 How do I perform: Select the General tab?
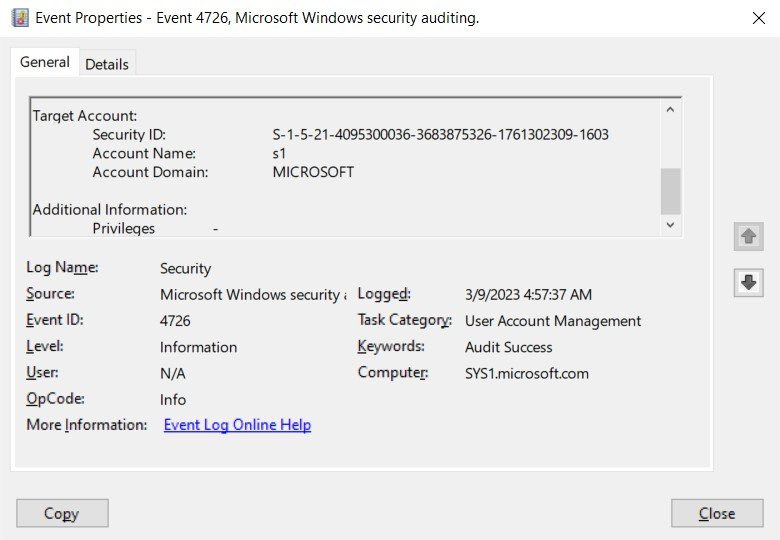(45, 62)
